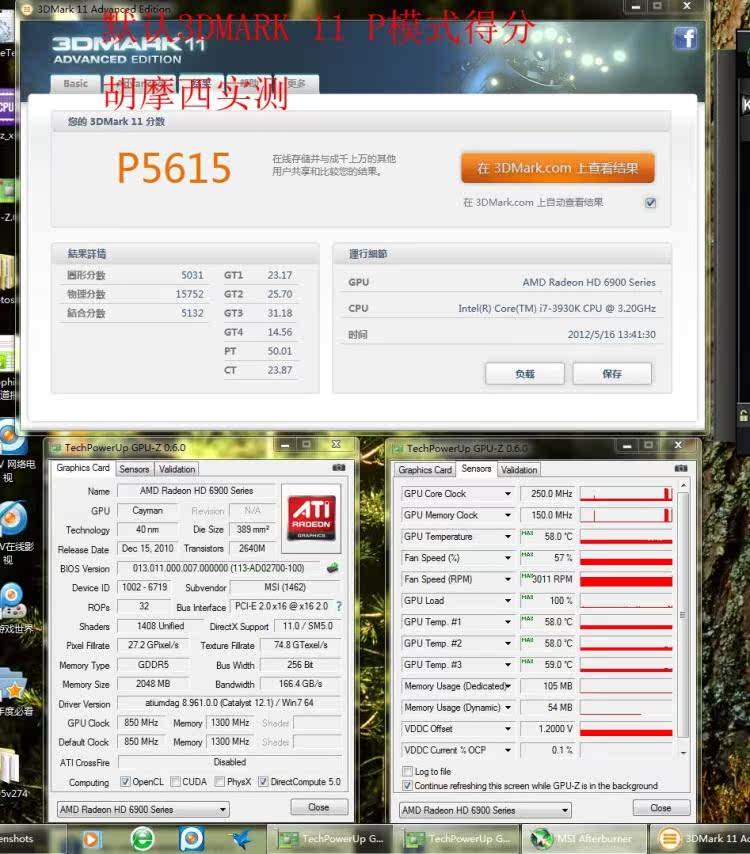Click the Bus Interface question mark icon

pyautogui.click(x=338, y=607)
